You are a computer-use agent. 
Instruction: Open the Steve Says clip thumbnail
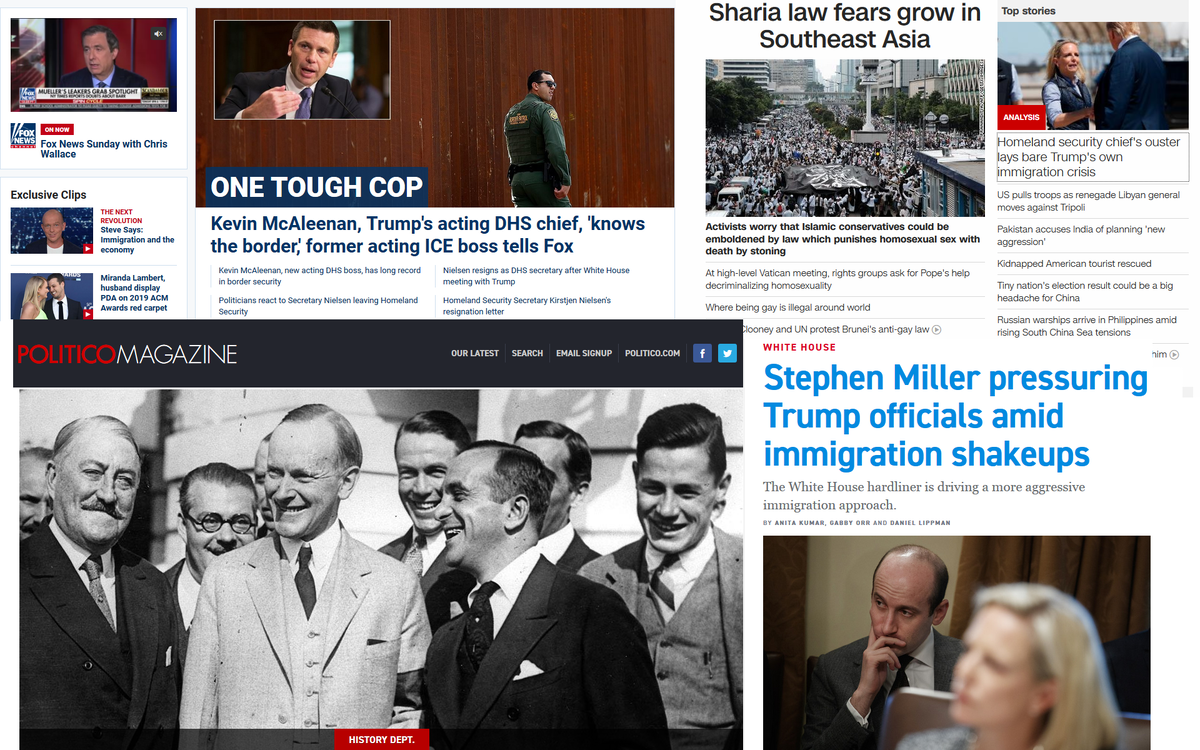(x=52, y=231)
